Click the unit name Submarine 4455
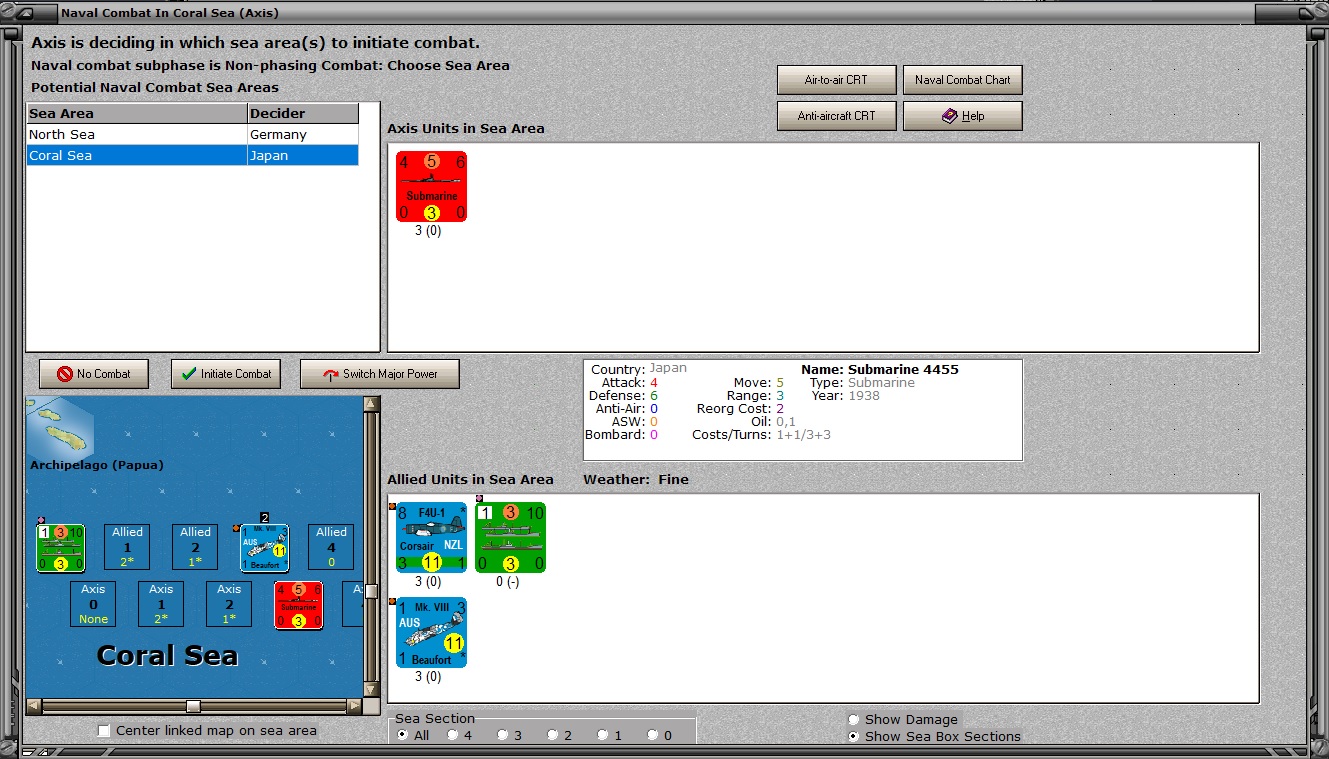The width and height of the screenshot is (1329, 759). pos(903,370)
